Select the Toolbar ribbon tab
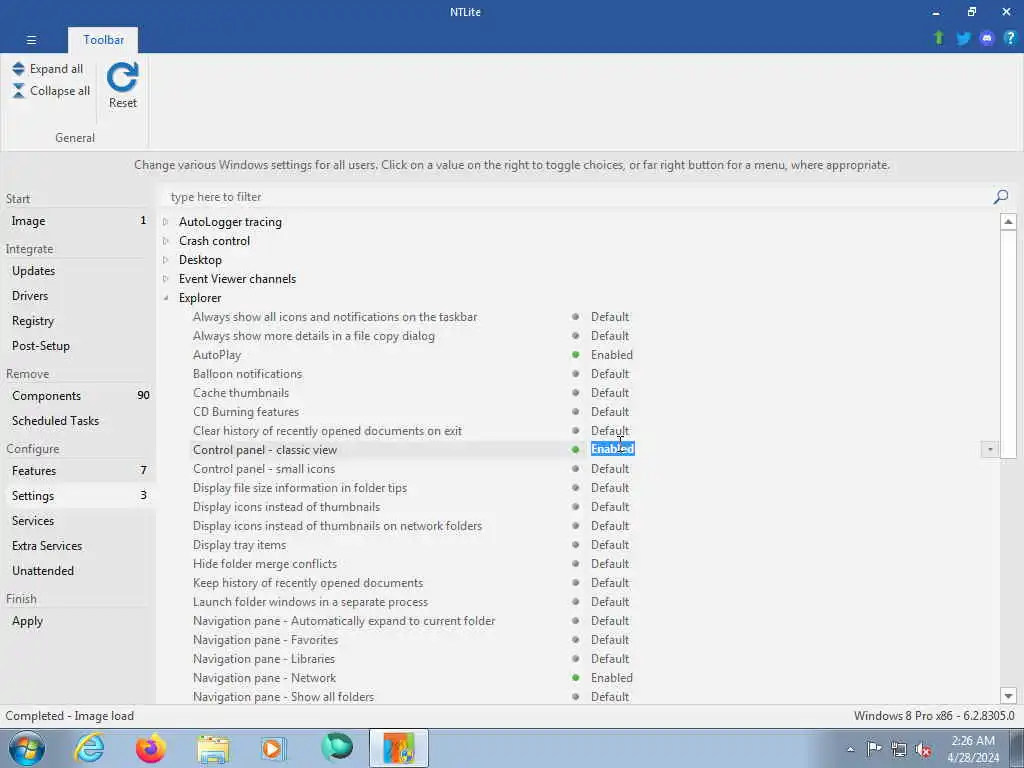 coord(103,40)
